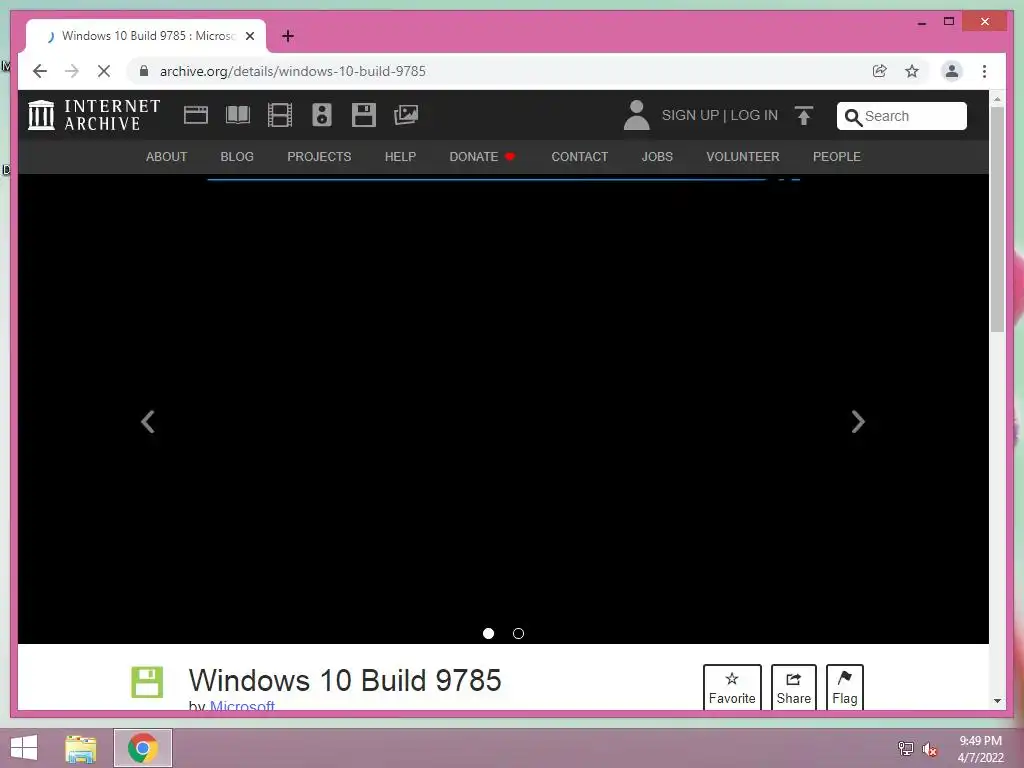Viewport: 1024px width, 768px height.
Task: Open the Chrome three-dot menu
Action: click(984, 71)
